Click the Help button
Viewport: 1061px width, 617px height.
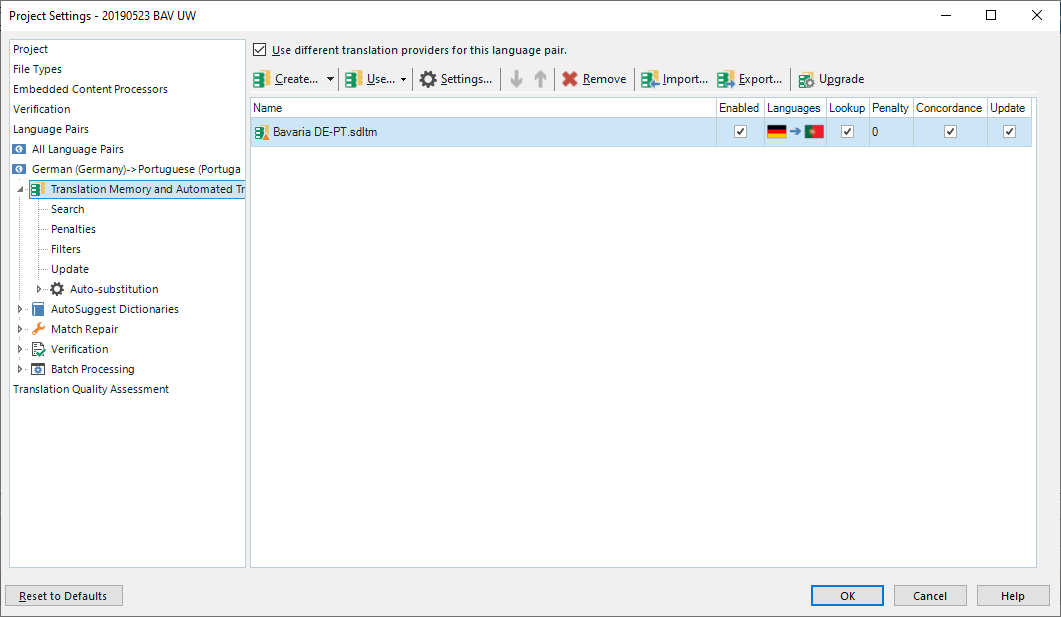tap(1013, 596)
